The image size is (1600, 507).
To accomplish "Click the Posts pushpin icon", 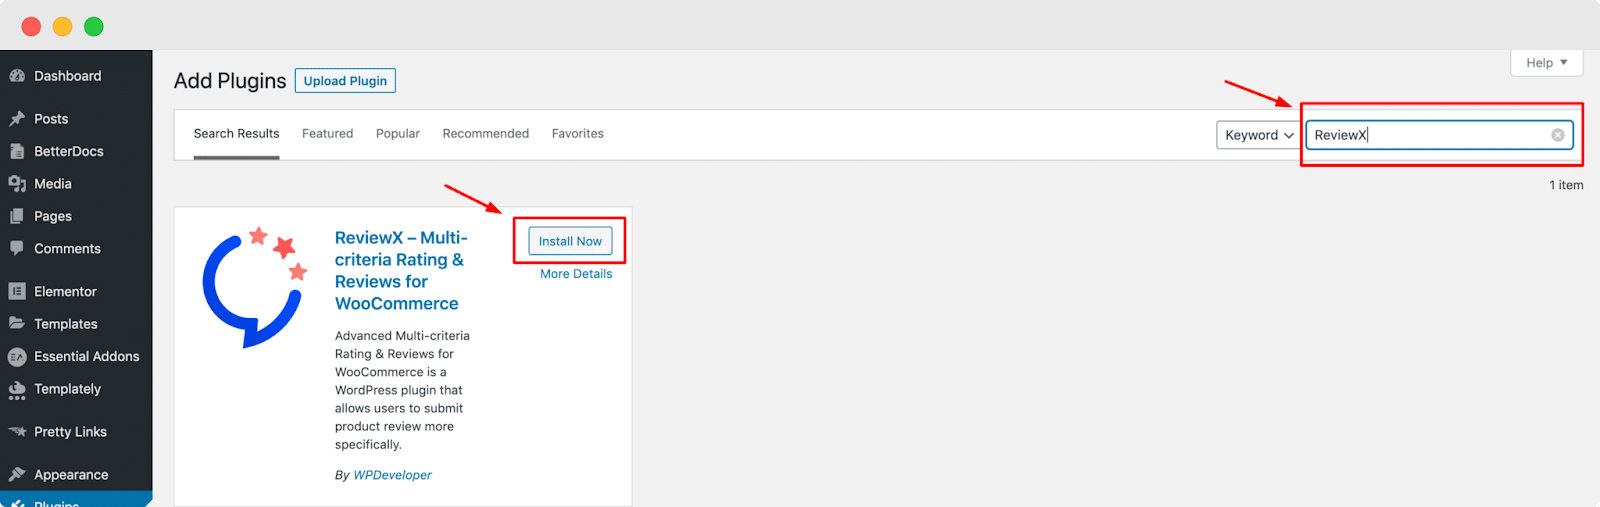I will click(17, 119).
